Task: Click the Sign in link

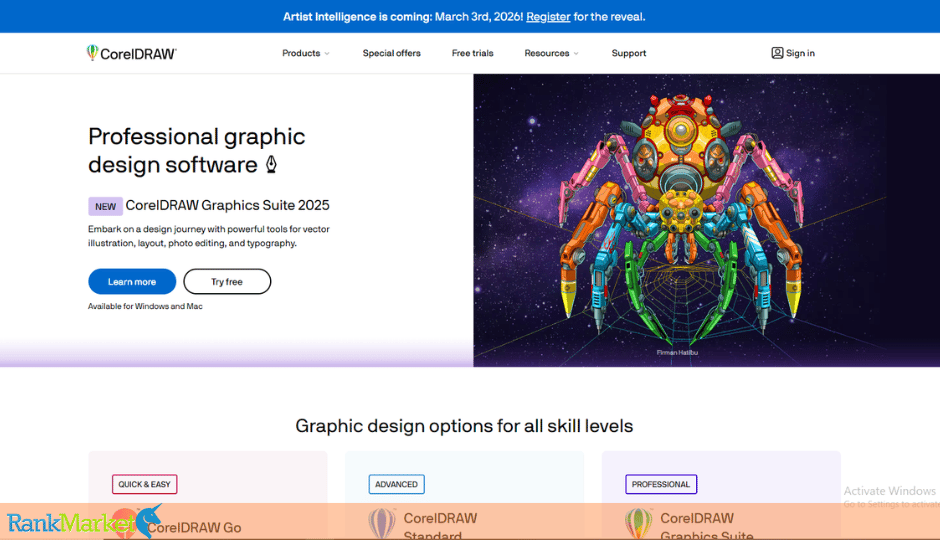Action: pos(800,53)
